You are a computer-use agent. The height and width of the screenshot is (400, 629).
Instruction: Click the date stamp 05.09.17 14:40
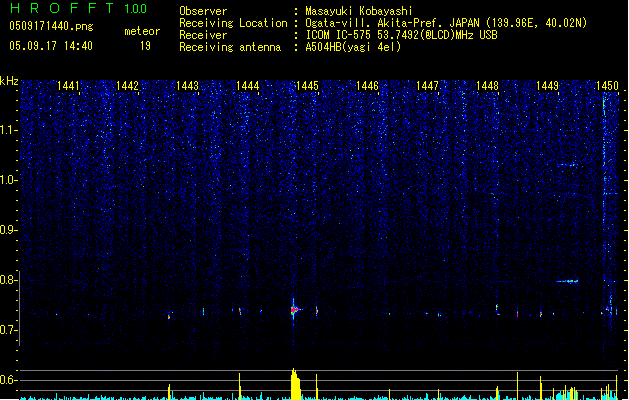51,46
